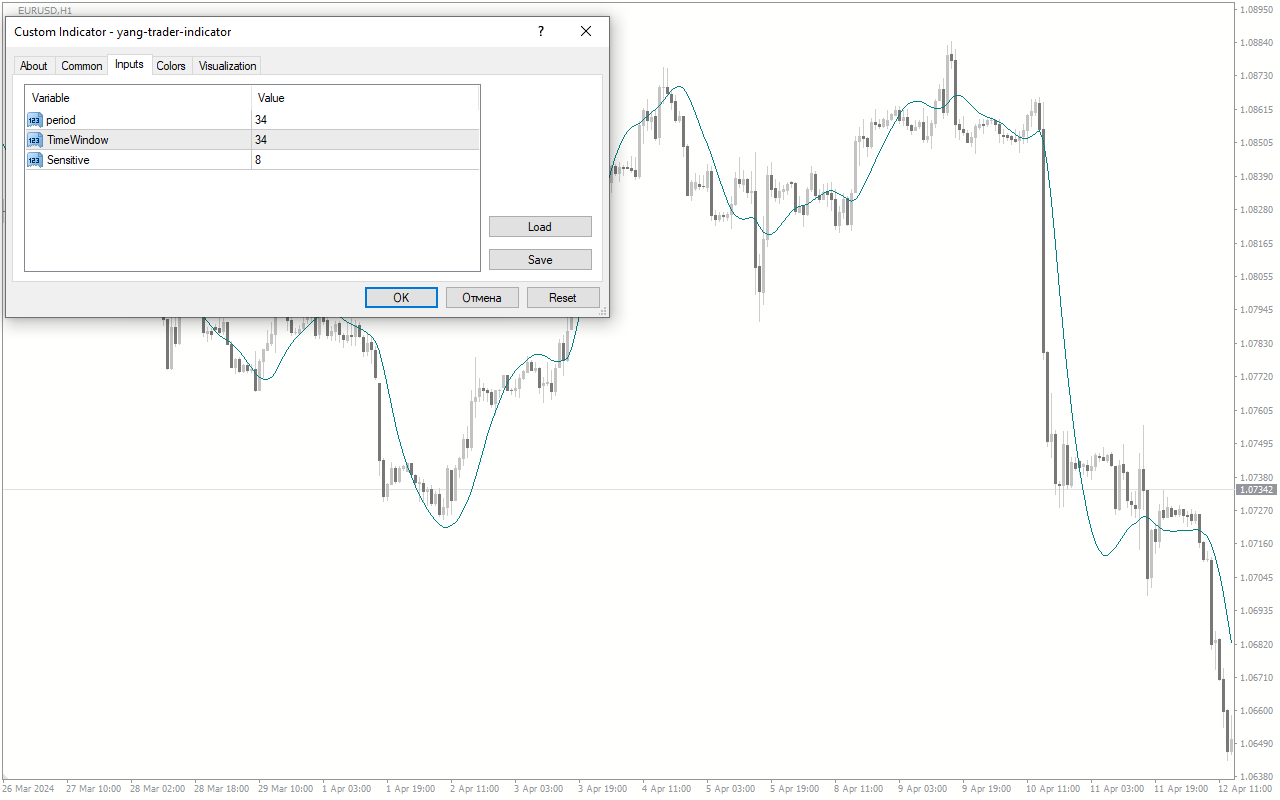The height and width of the screenshot is (800, 1280).
Task: Click the 1.08840 price scale label
Action: click(1255, 43)
